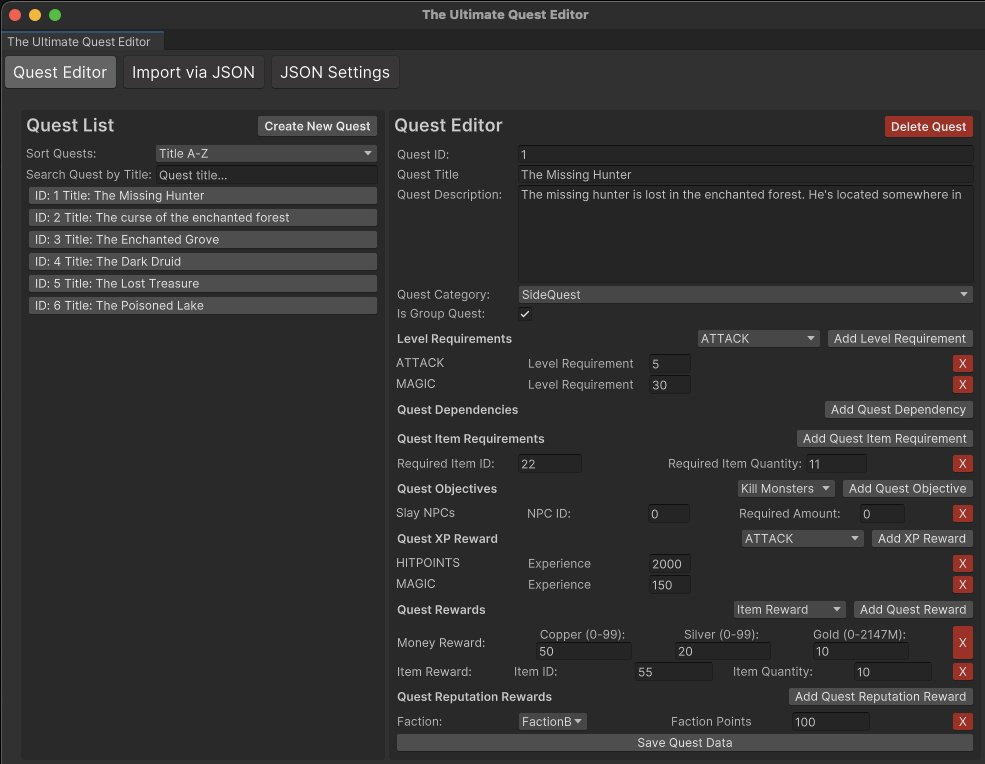
Task: Open the FactionB faction dropdown
Action: (x=552, y=721)
